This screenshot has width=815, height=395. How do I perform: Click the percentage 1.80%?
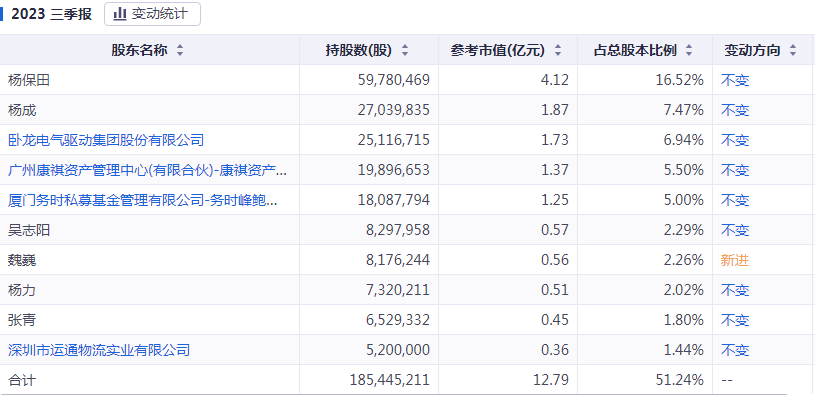[x=683, y=320]
